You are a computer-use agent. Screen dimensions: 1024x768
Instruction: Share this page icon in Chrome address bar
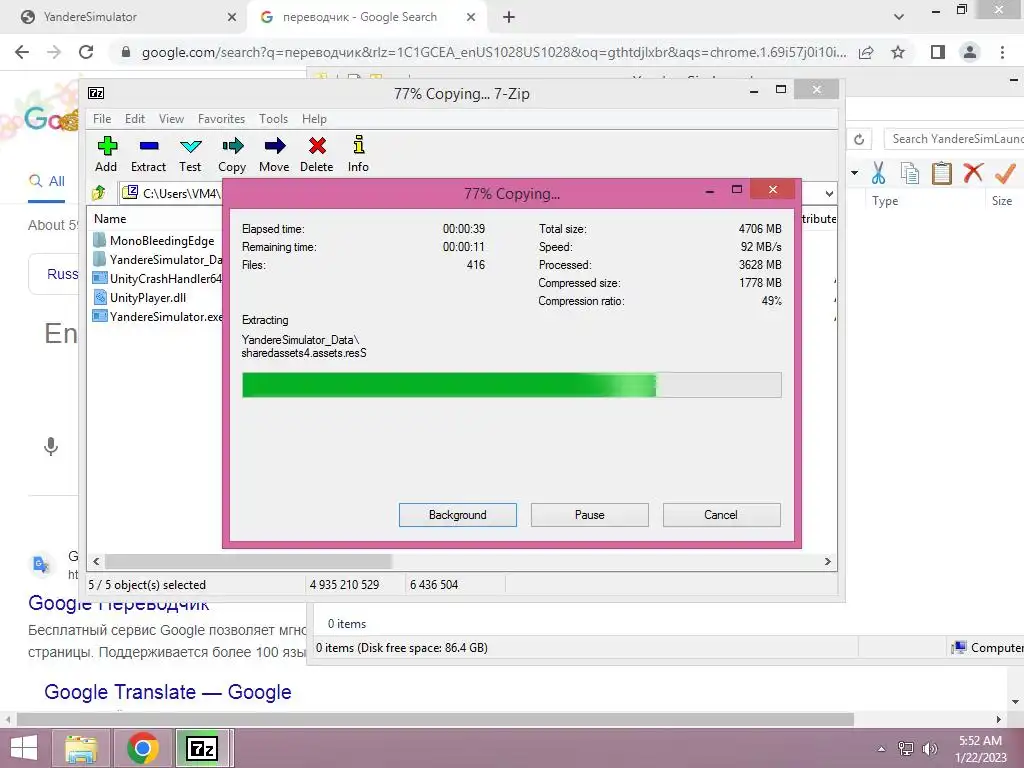866,52
